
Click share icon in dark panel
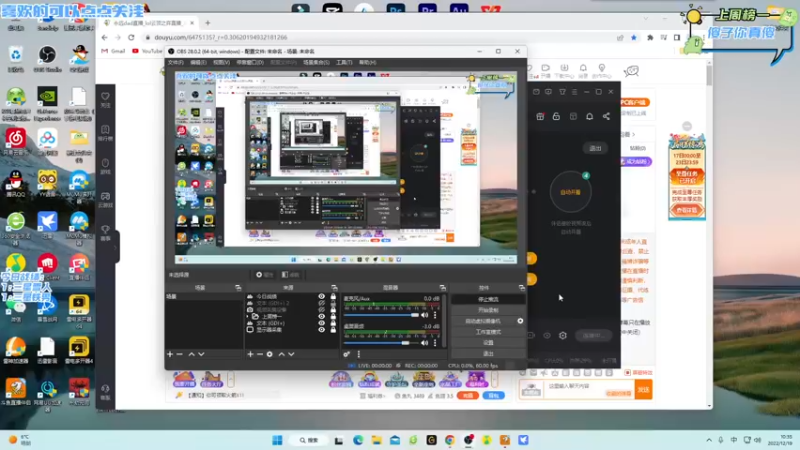606,116
